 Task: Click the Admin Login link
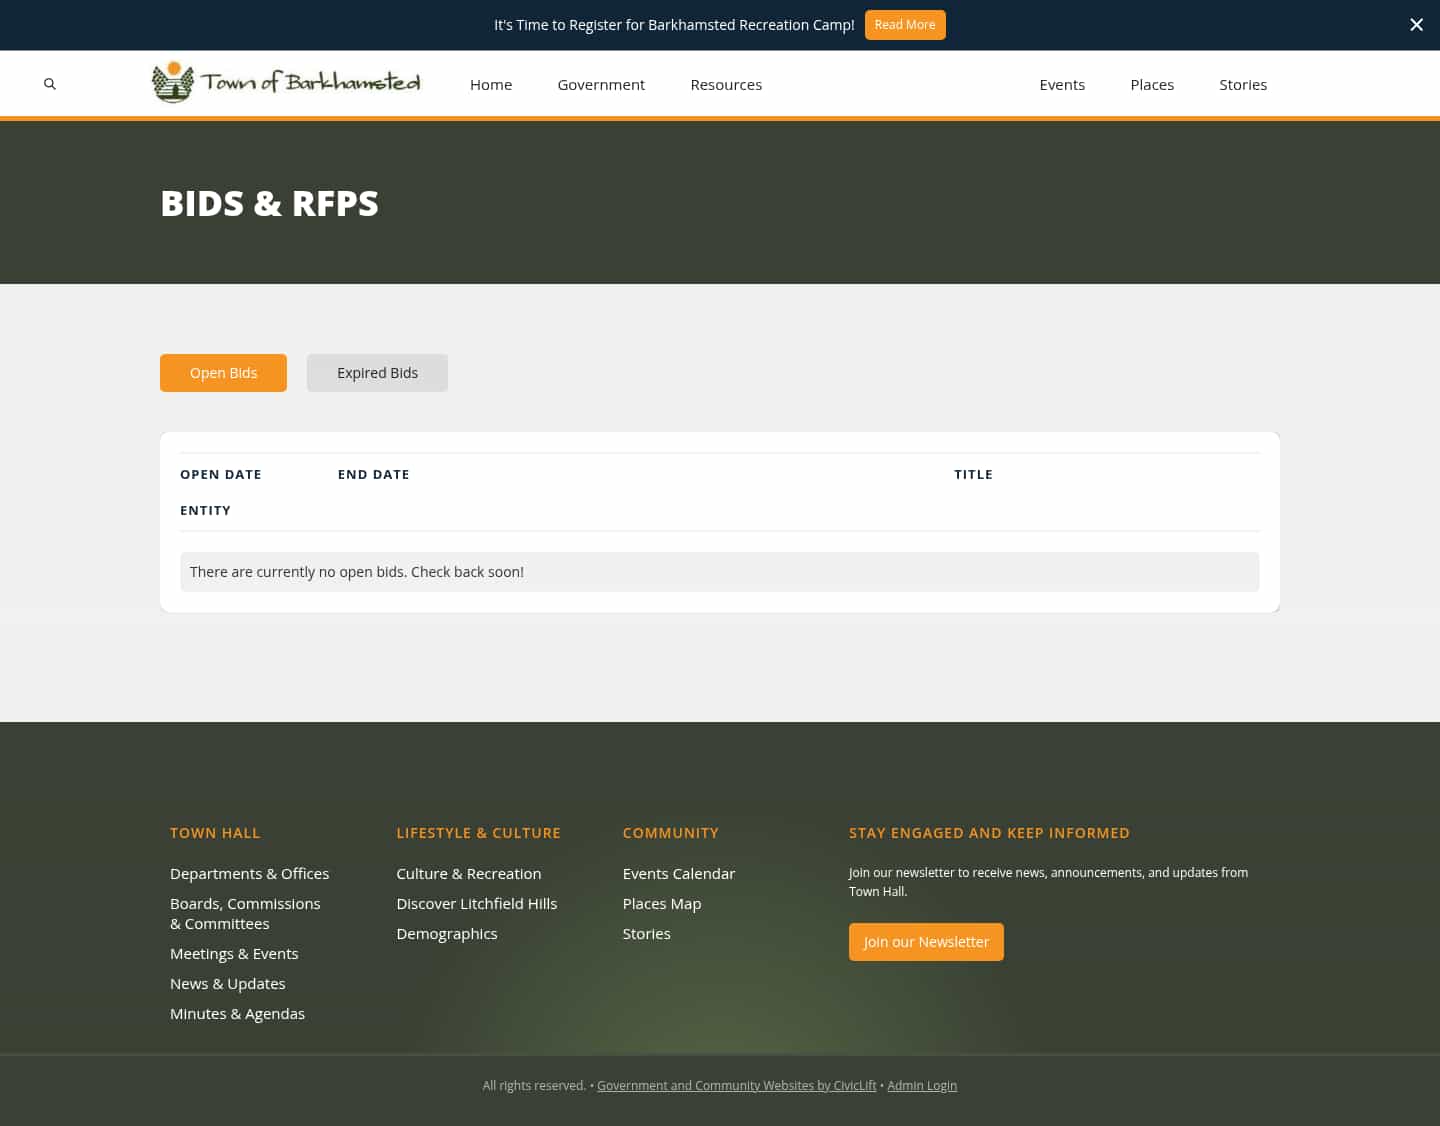point(922,1085)
